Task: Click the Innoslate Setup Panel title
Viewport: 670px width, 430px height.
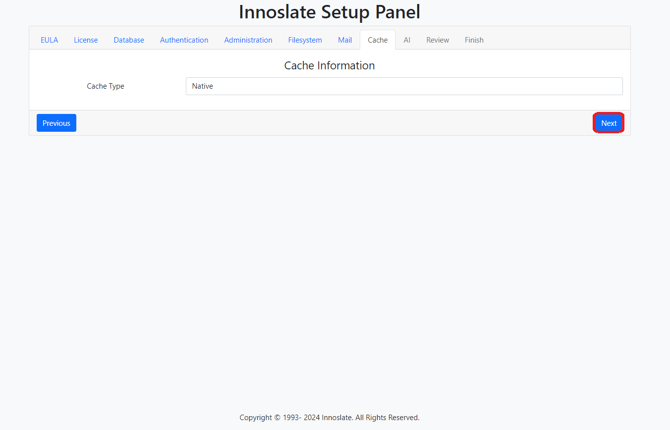Action: pyautogui.click(x=329, y=12)
